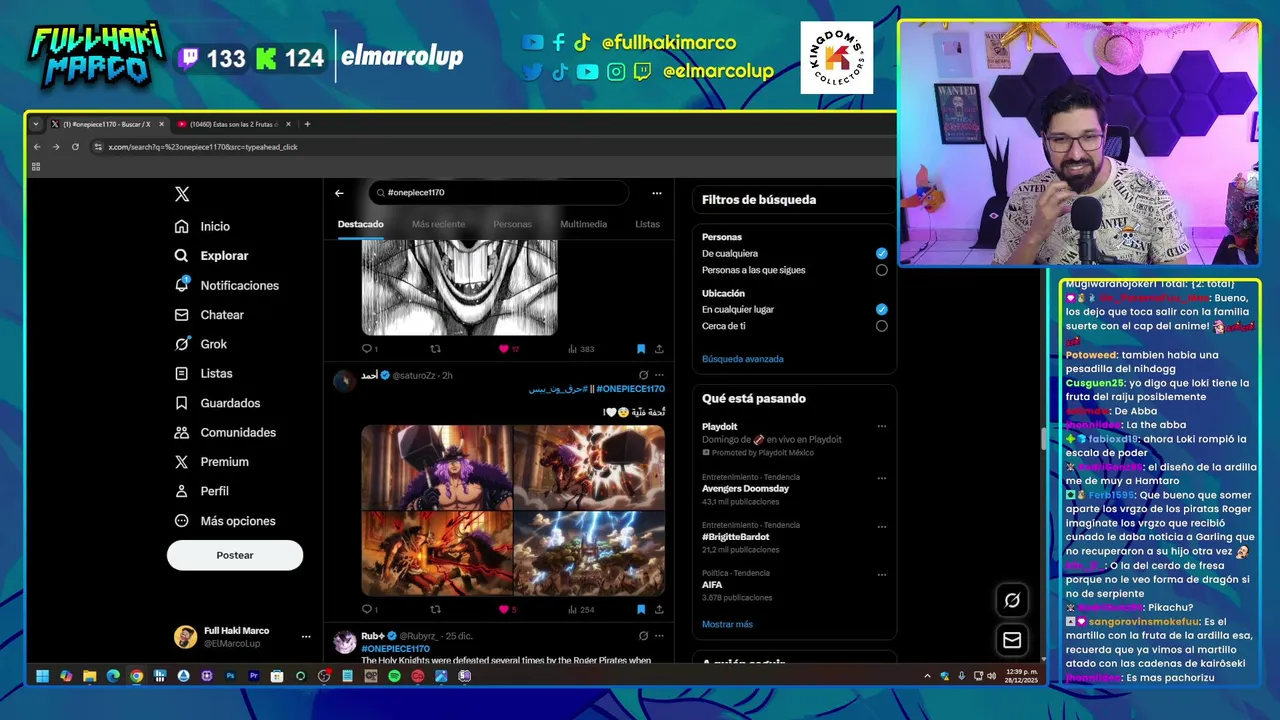Open Inicio home in X sidebar
Viewport: 1280px width, 720px height.
[202, 226]
